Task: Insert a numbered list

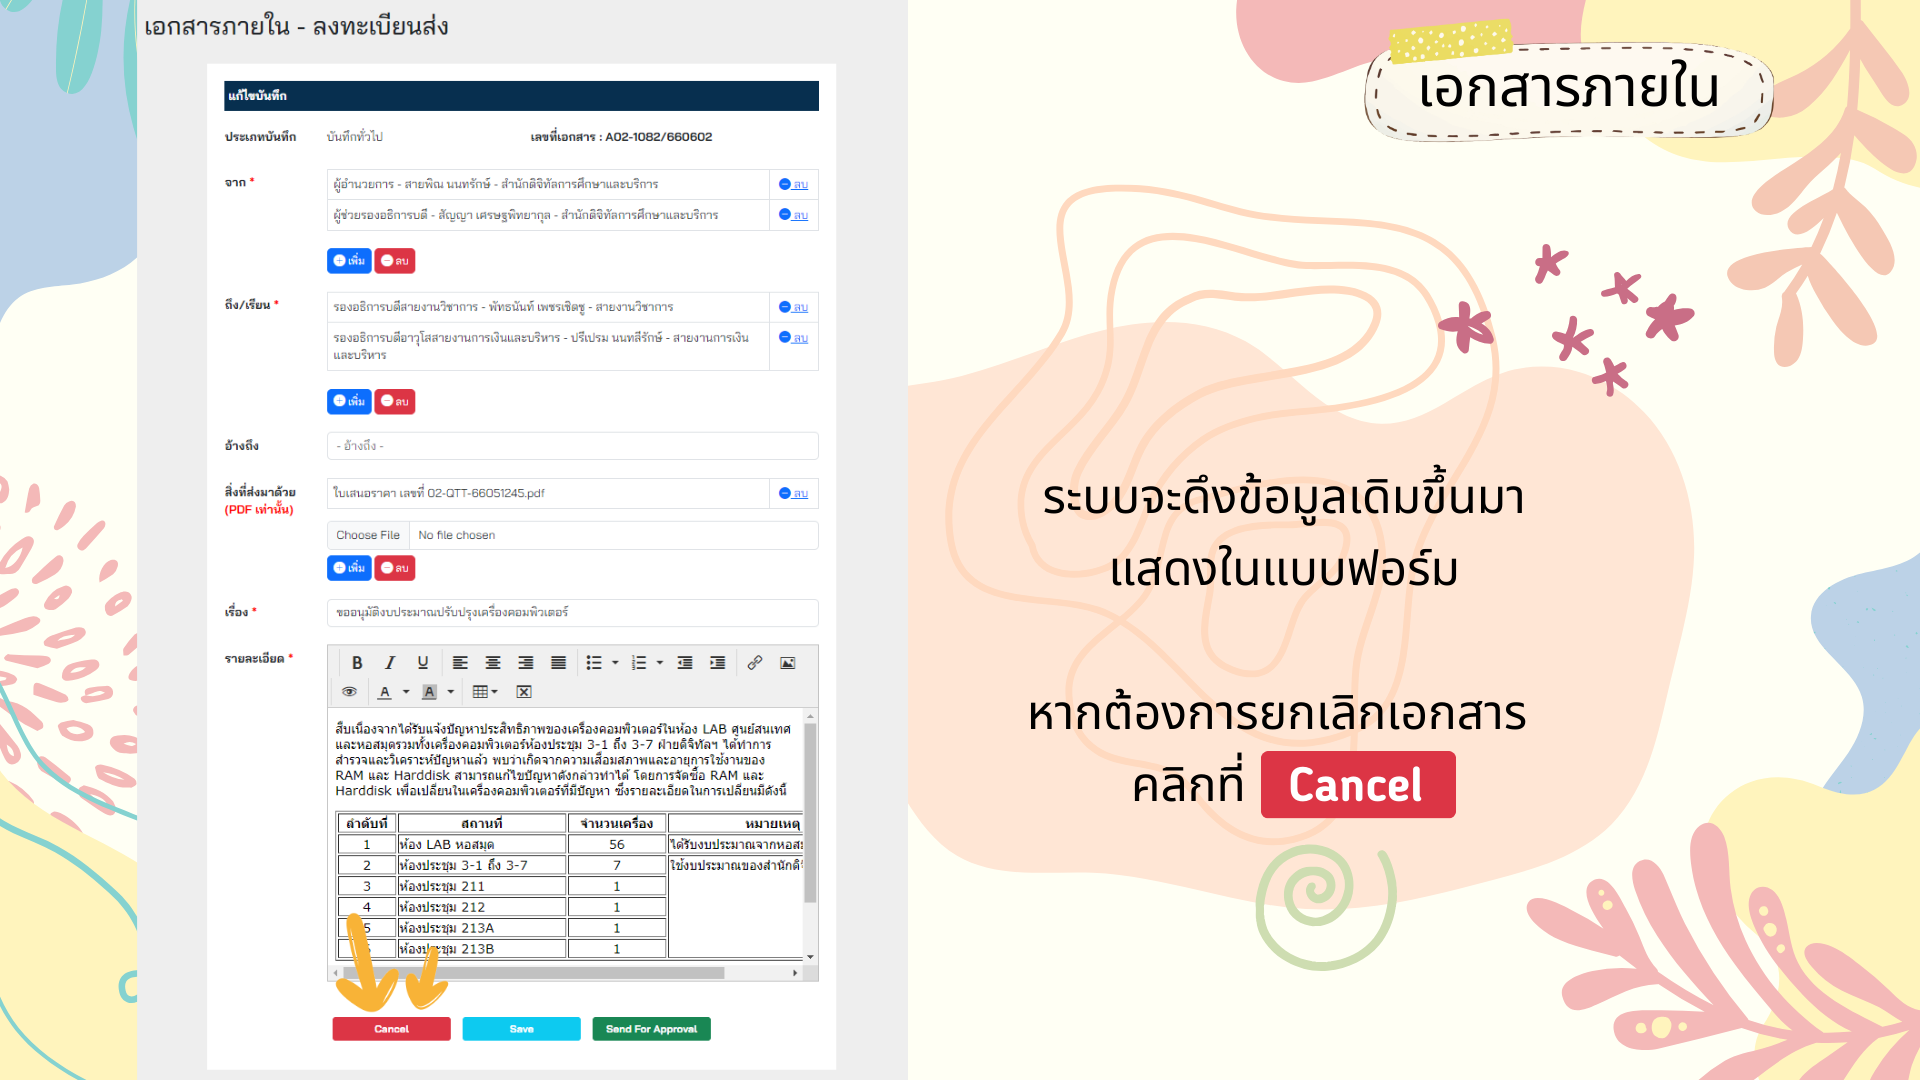Action: 639,663
